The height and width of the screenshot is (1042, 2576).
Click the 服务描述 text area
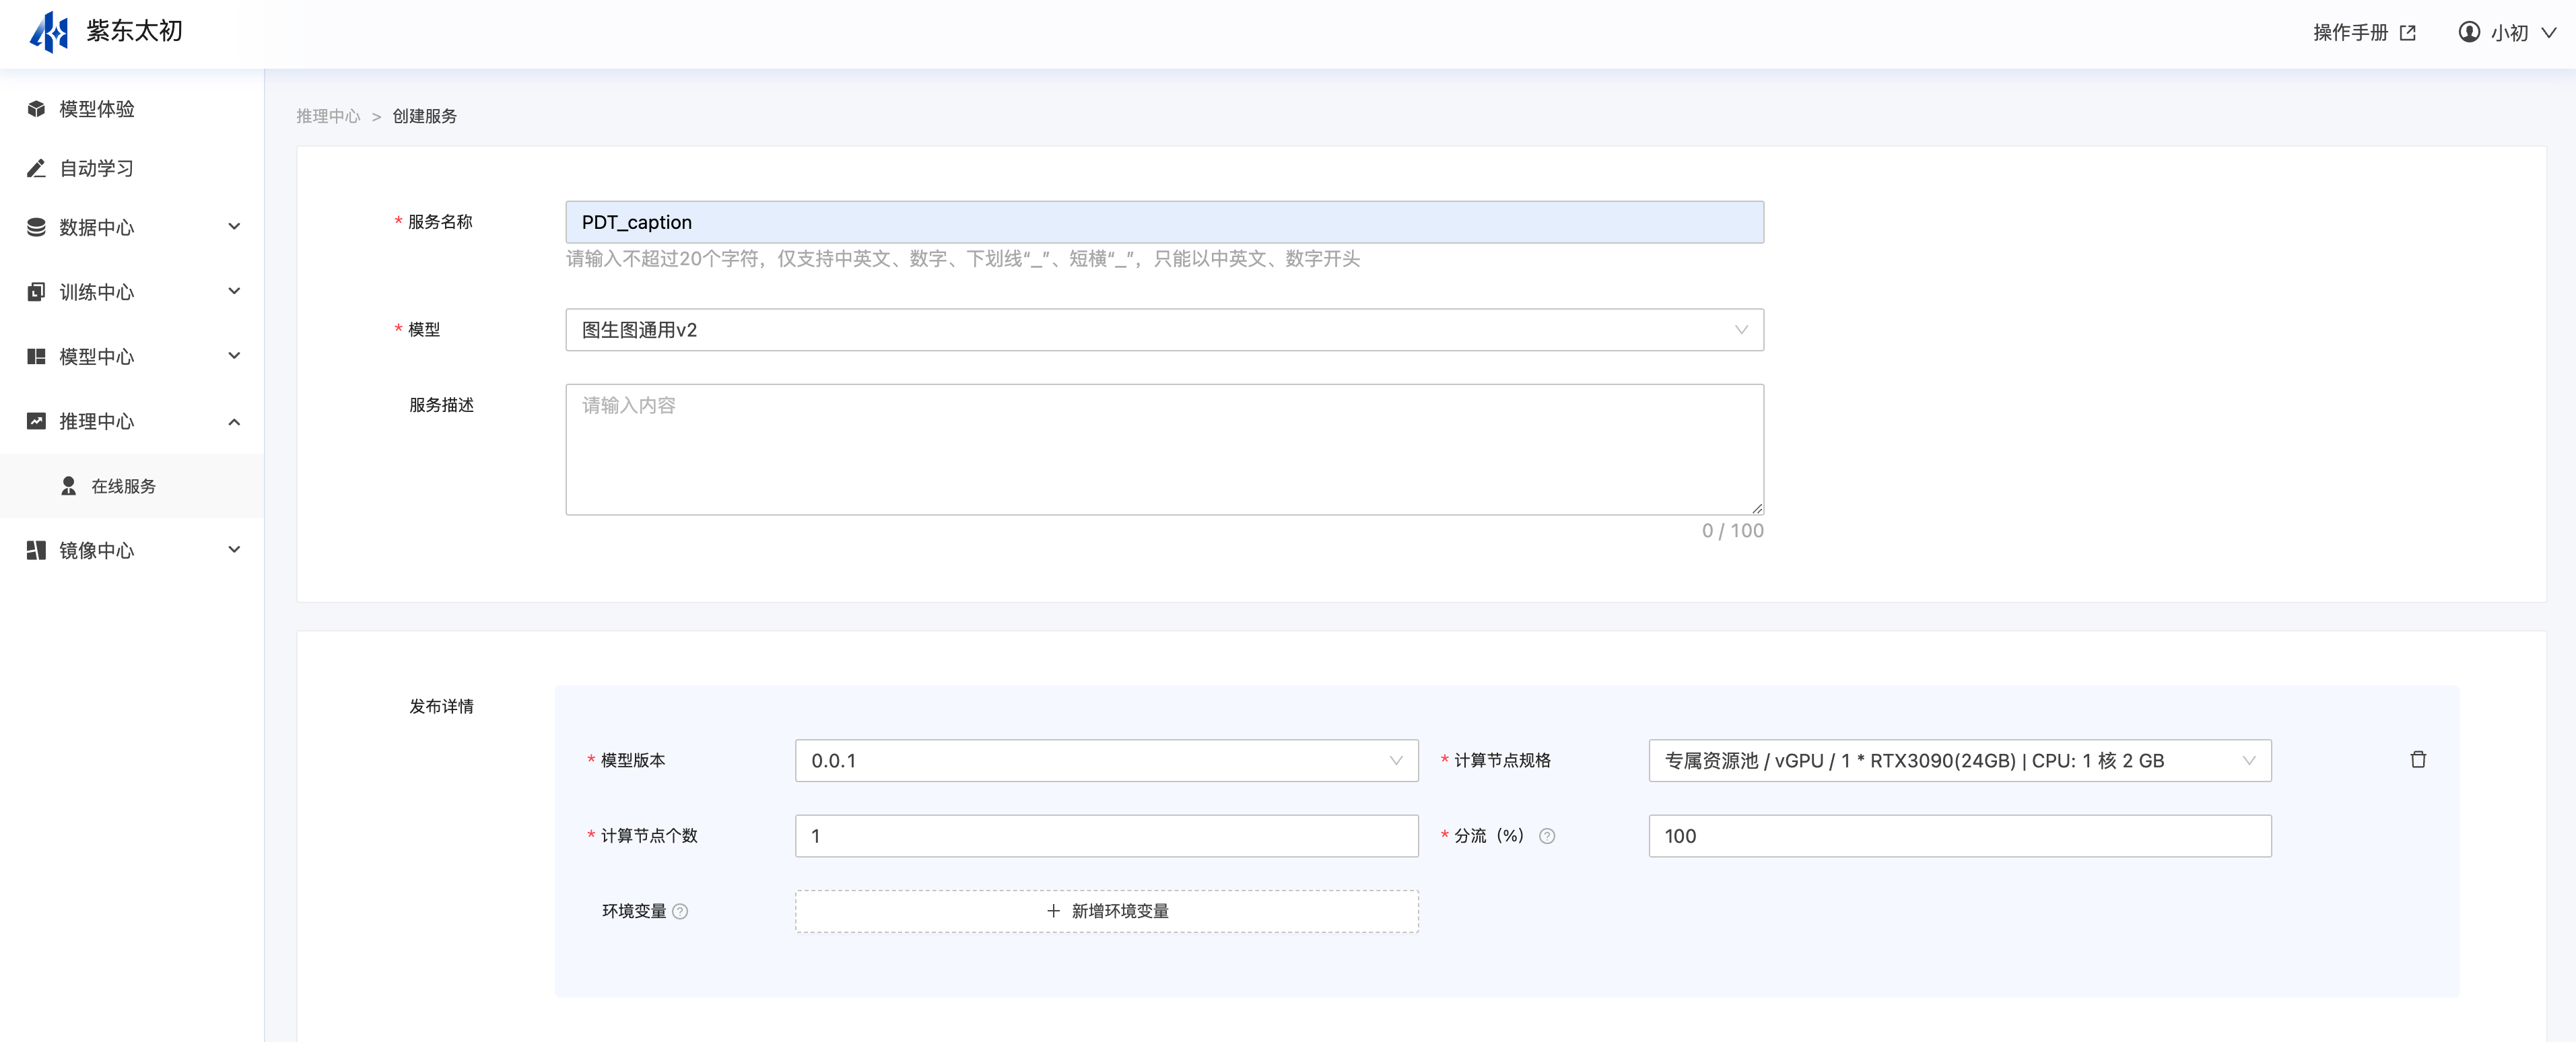pos(1164,450)
